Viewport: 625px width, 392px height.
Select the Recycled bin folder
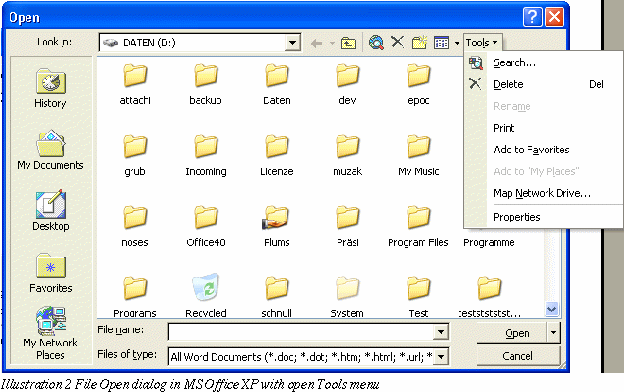tap(206, 296)
